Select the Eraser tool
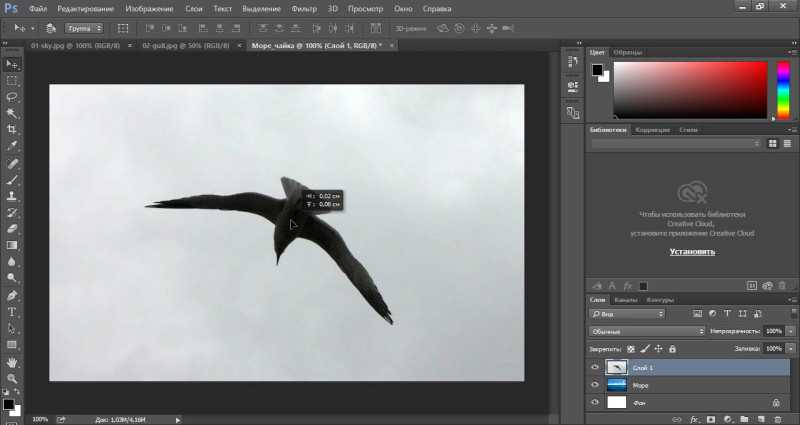800x425 pixels. (x=12, y=229)
